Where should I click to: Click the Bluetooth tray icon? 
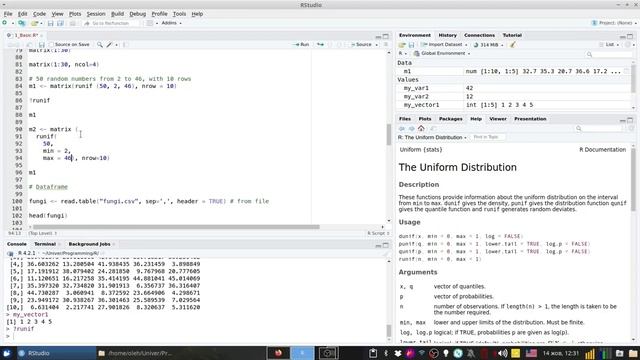pyautogui.click(x=386, y=353)
